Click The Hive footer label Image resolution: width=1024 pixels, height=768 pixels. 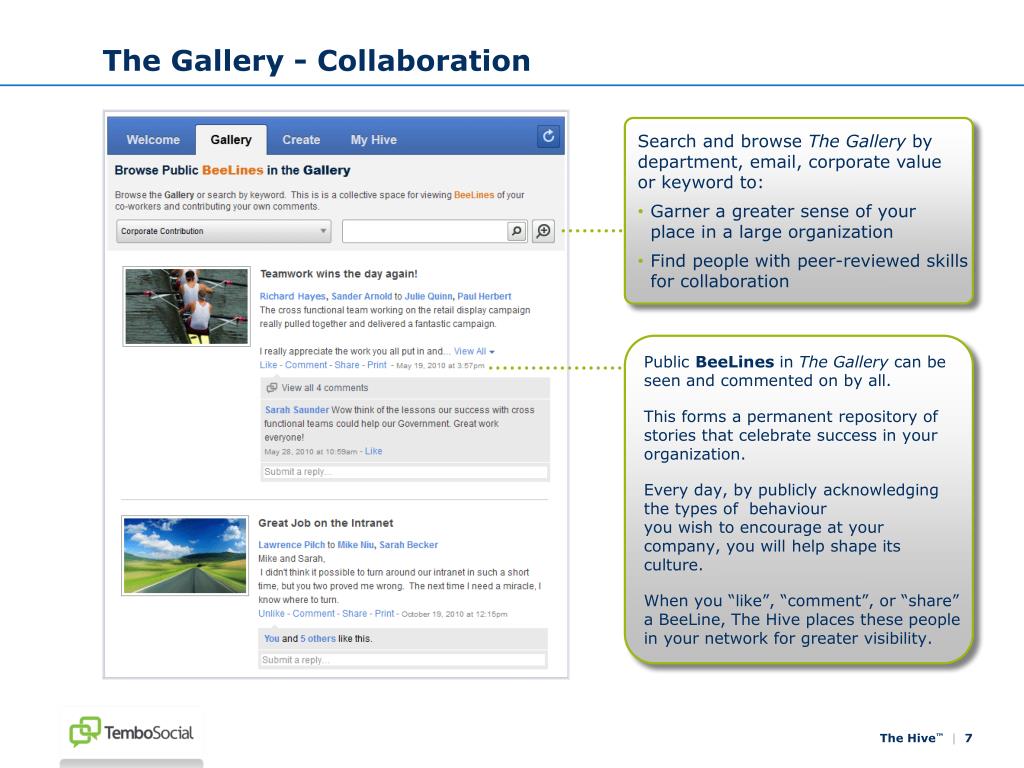point(911,738)
